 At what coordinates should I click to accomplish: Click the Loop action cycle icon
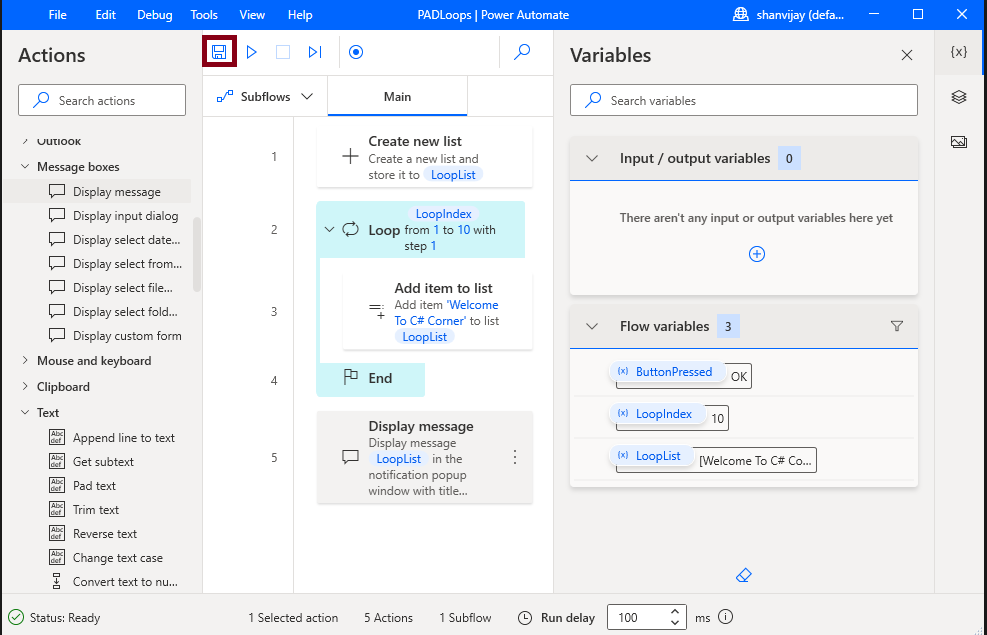(x=350, y=230)
